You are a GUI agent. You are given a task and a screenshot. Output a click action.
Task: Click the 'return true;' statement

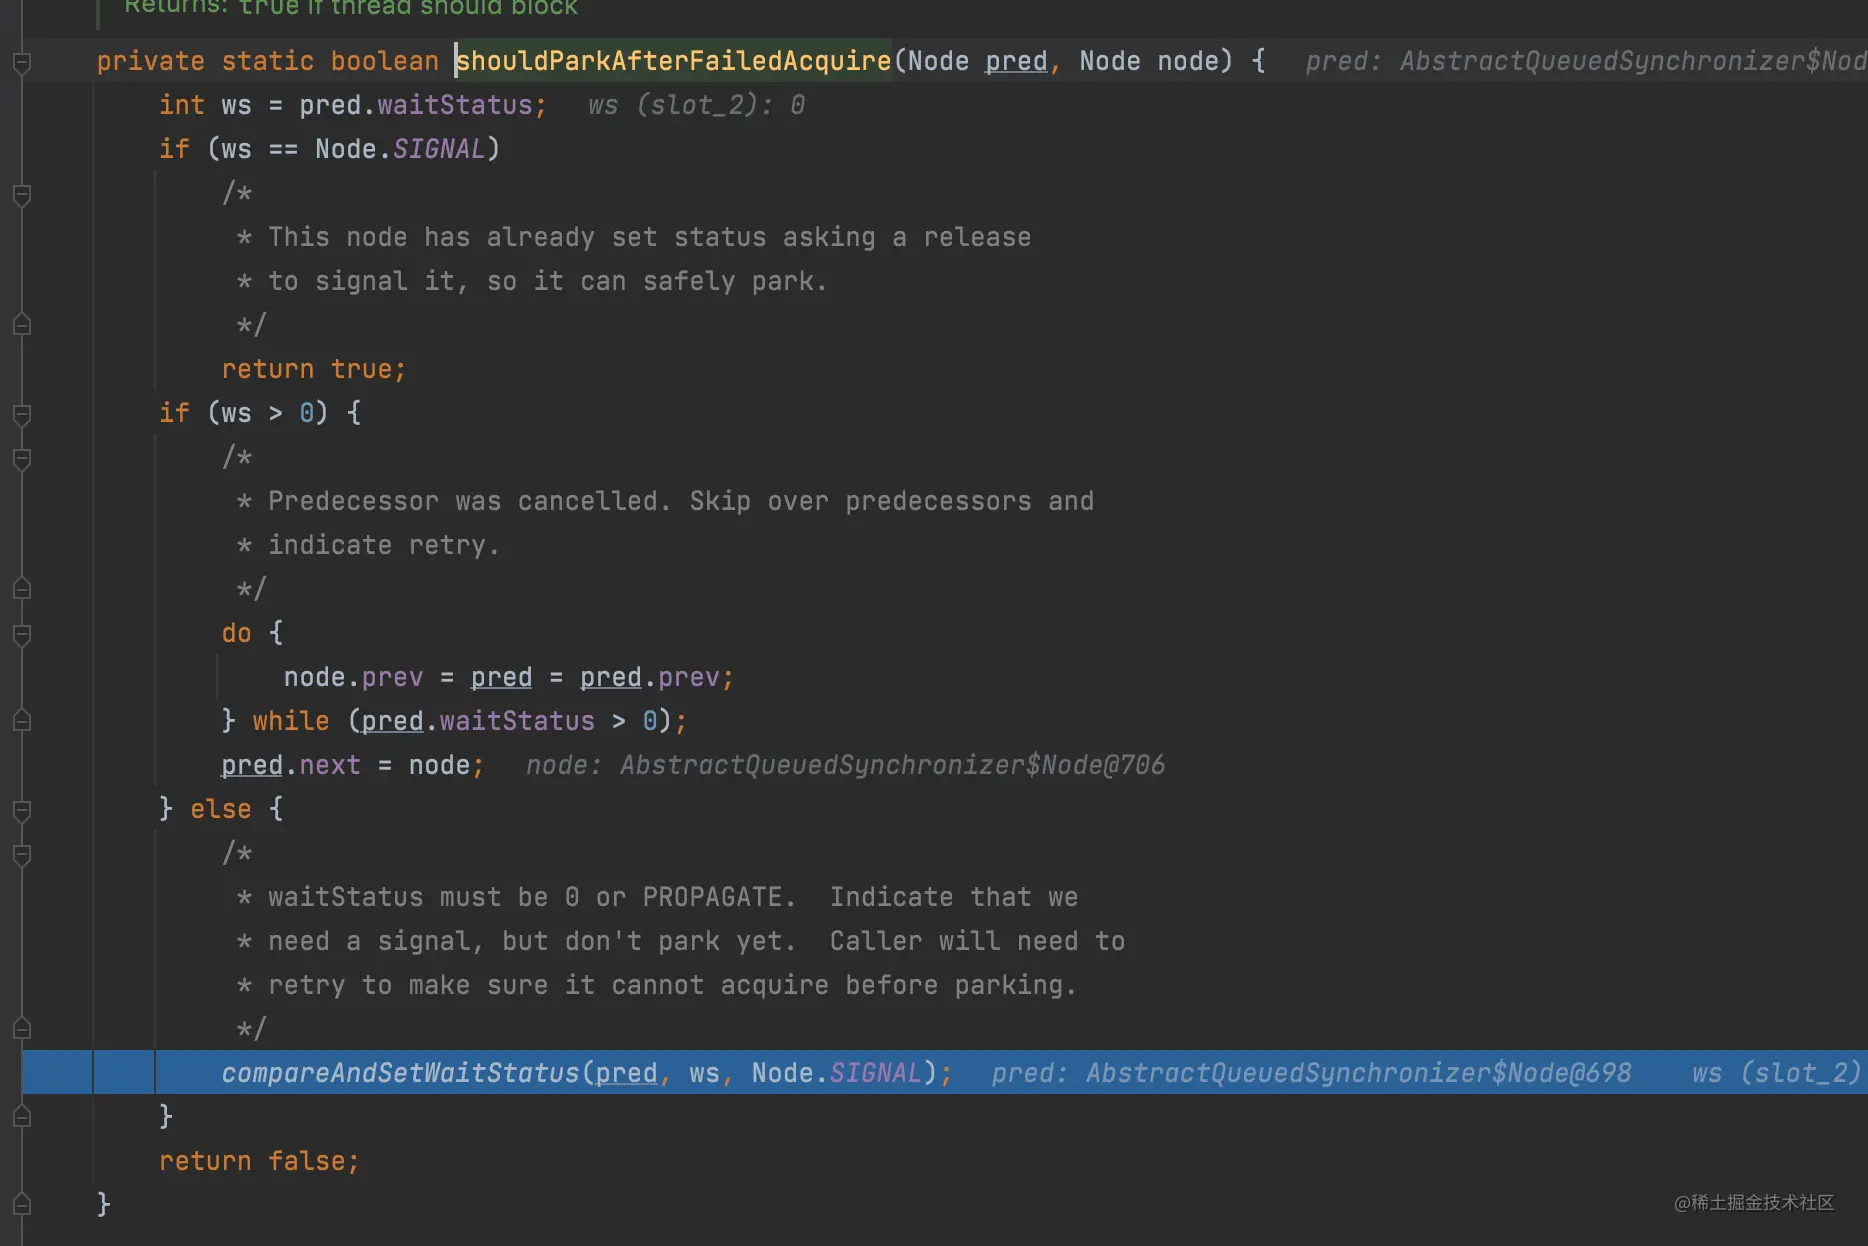click(x=314, y=369)
